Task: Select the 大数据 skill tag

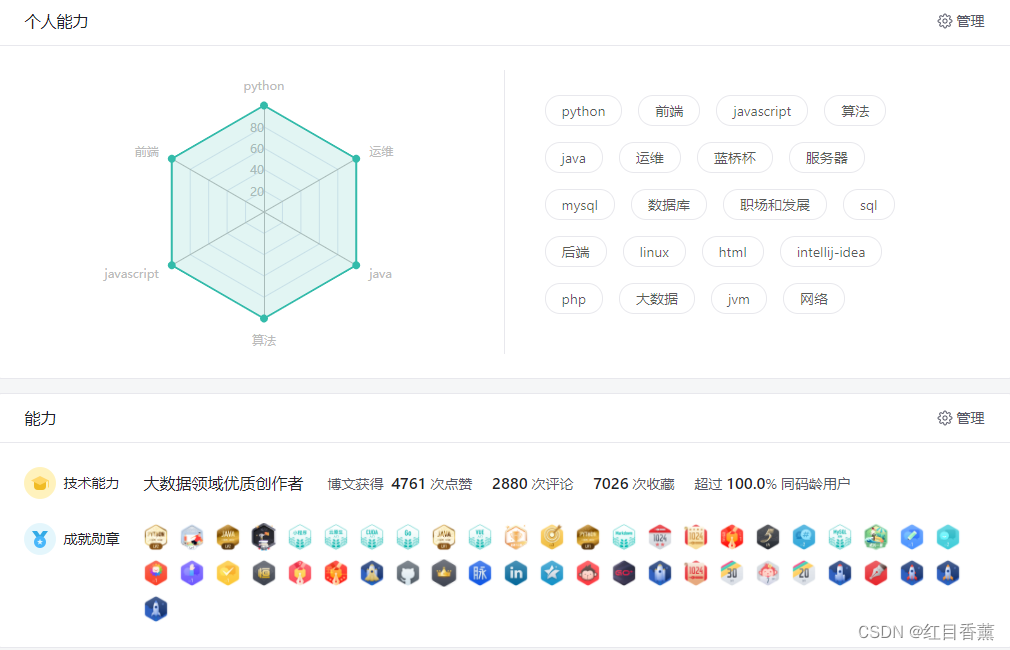Action: 657,298
